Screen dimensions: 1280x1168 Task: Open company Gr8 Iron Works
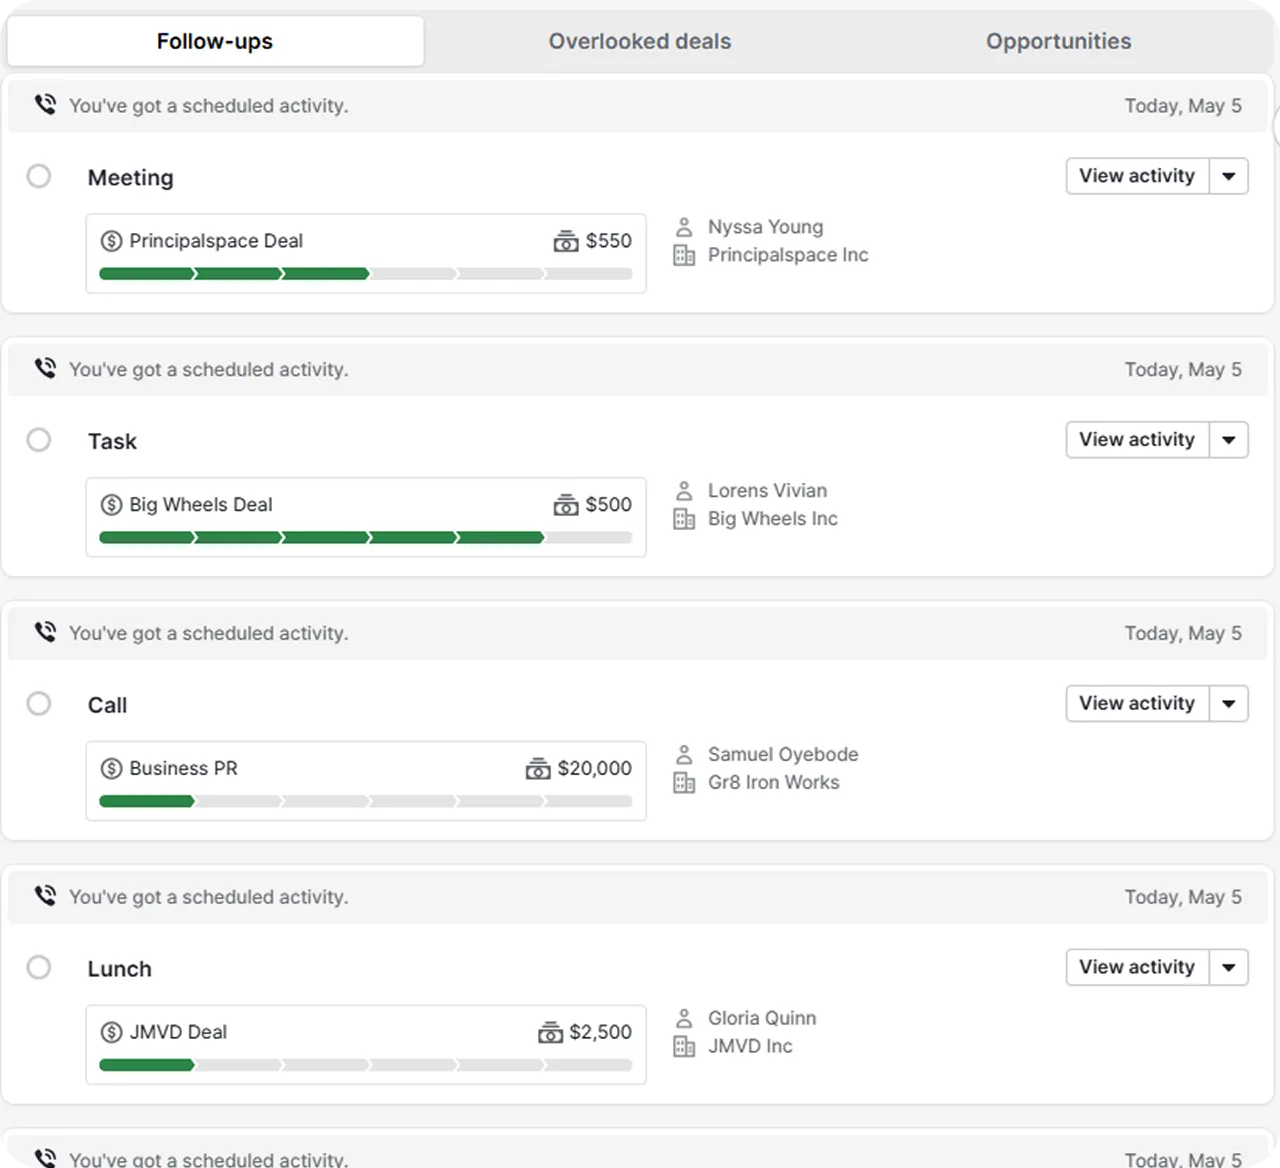pyautogui.click(x=773, y=783)
